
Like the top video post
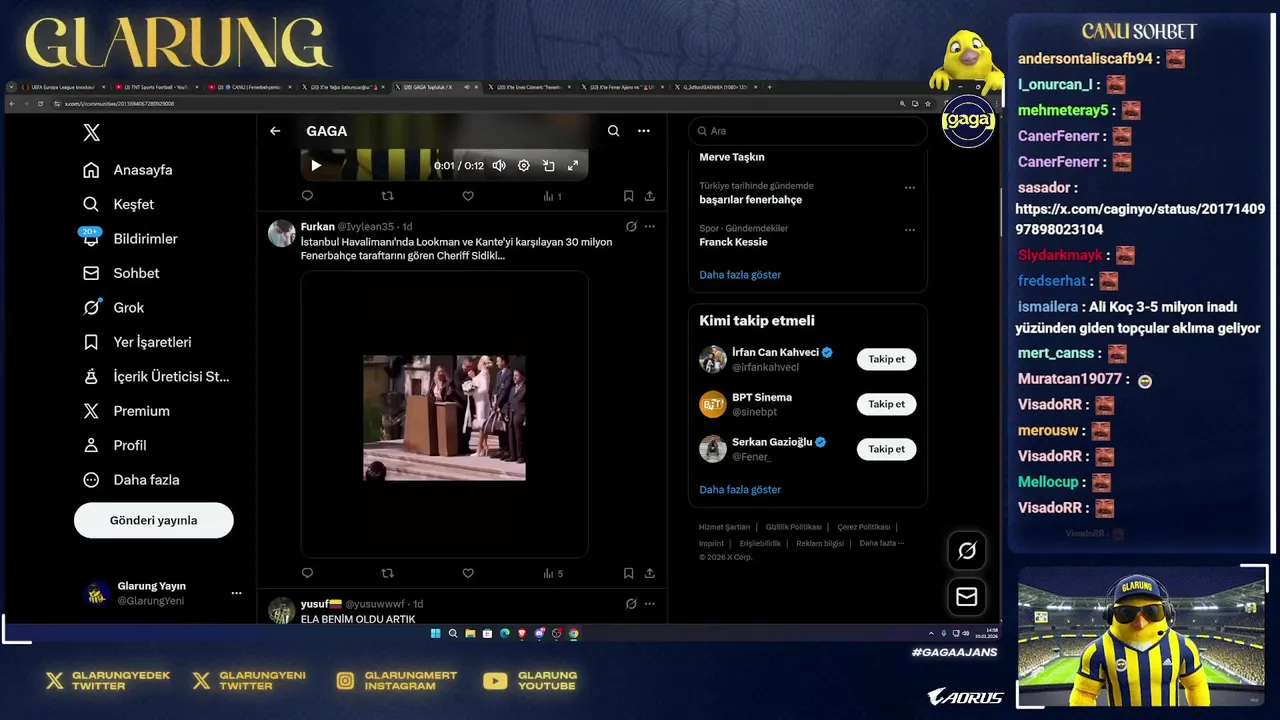point(468,196)
